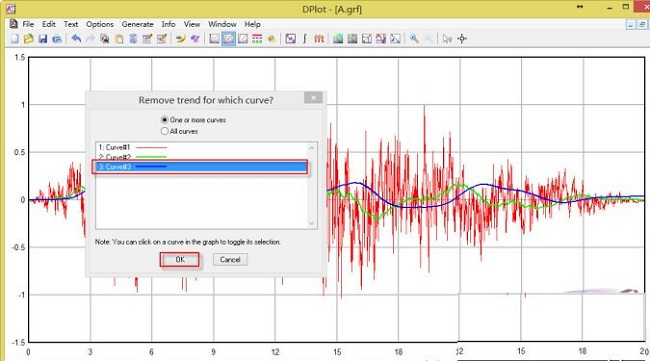Click the greyed Zoom out magnifier icon
This screenshot has height=361, width=650.
(428, 39)
